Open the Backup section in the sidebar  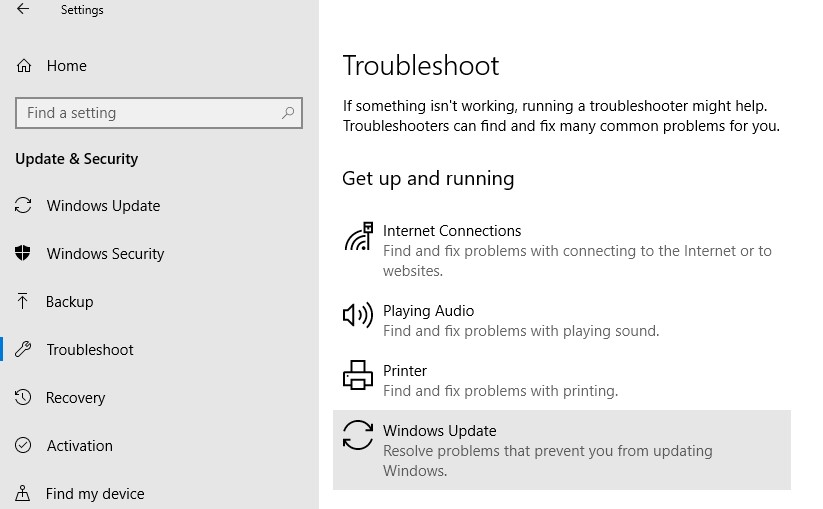coord(69,302)
